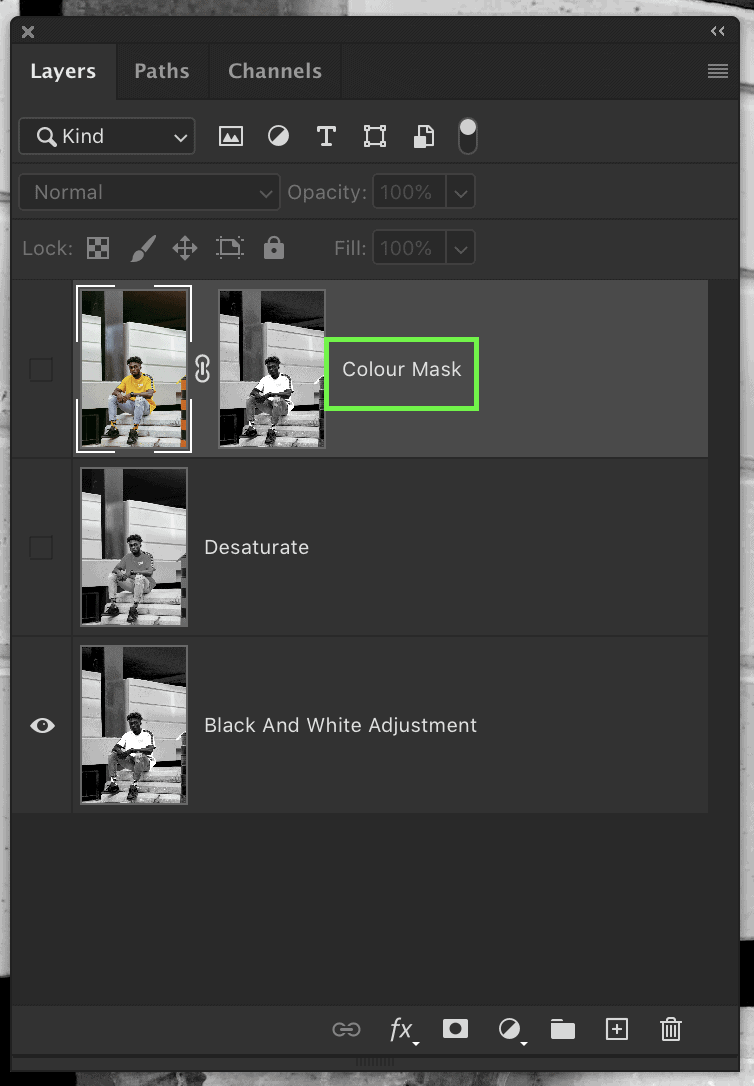Open the Normal blending mode dropdown
Viewport: 754px width, 1086px height.
point(149,192)
